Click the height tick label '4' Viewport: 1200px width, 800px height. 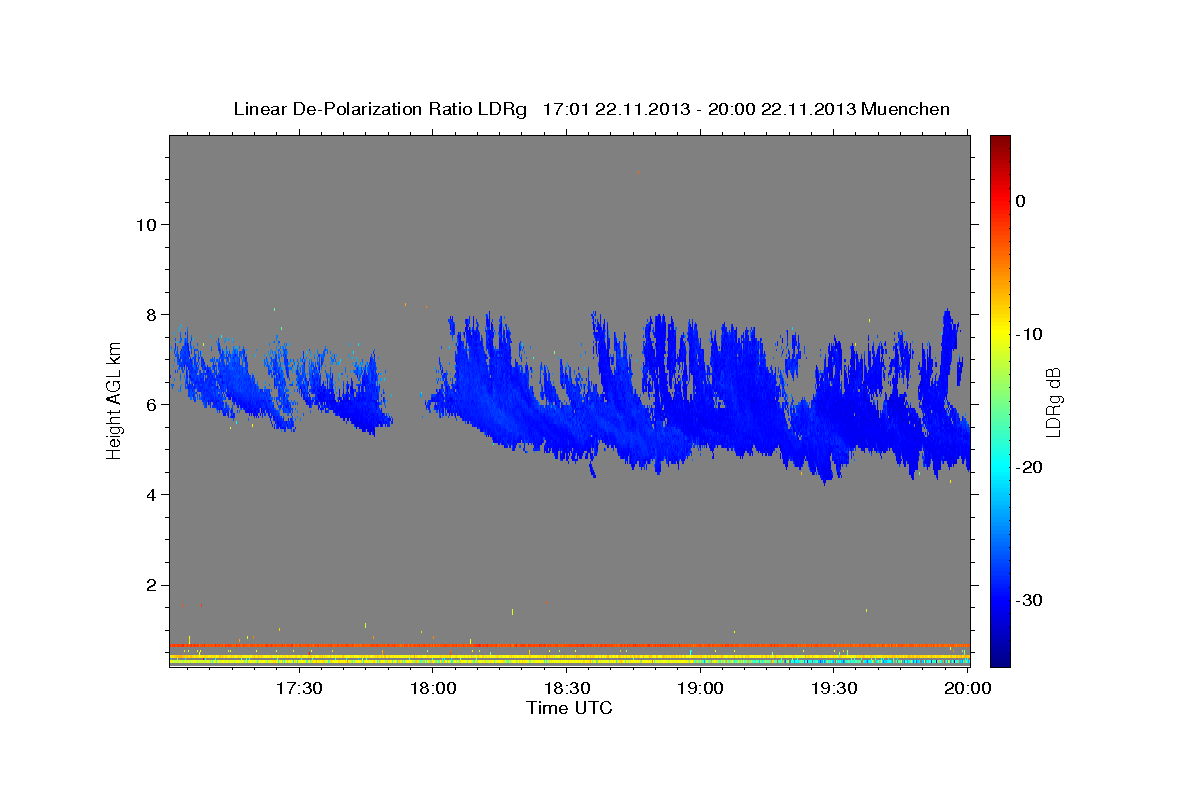tap(149, 495)
